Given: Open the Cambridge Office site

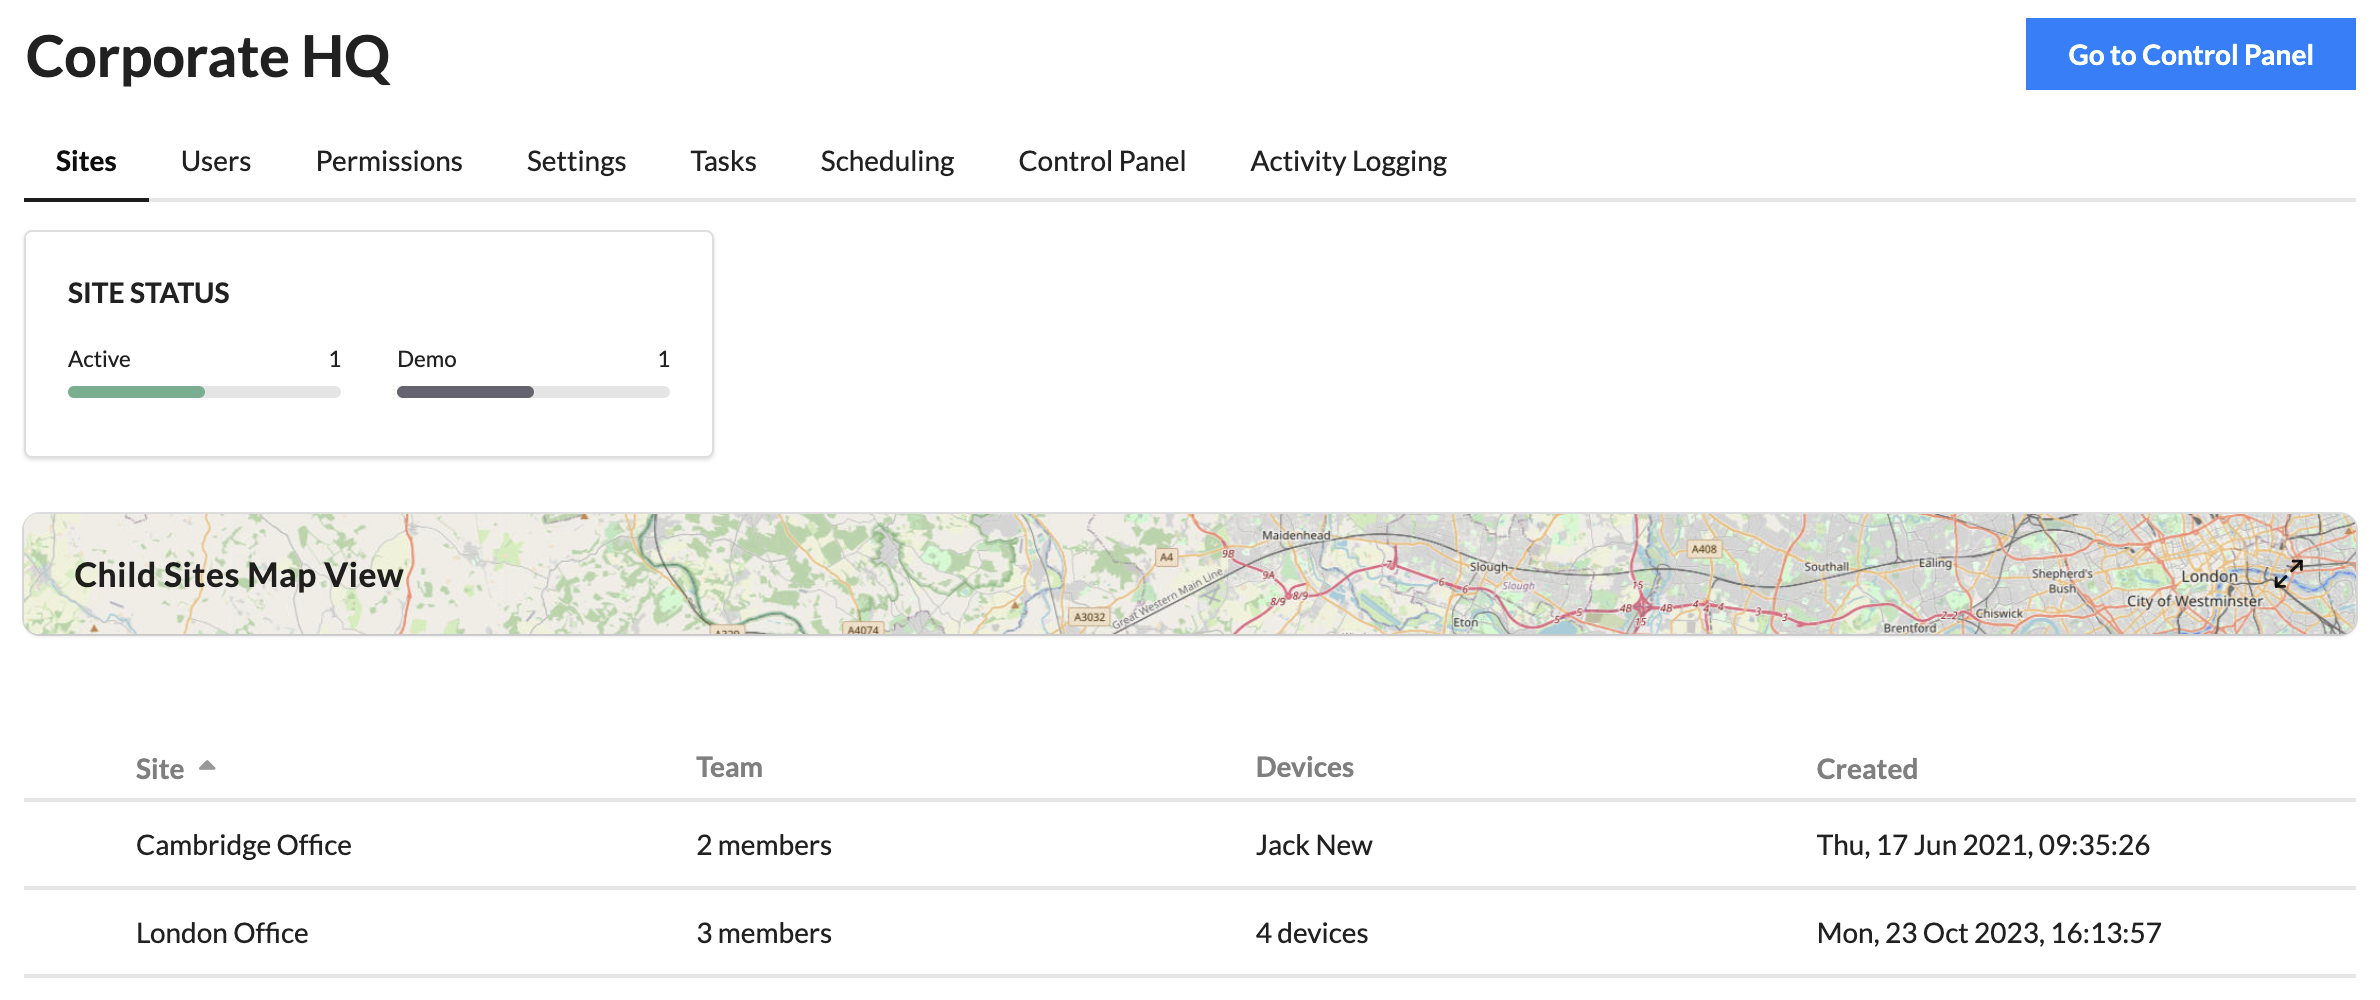Looking at the screenshot, I should point(243,845).
